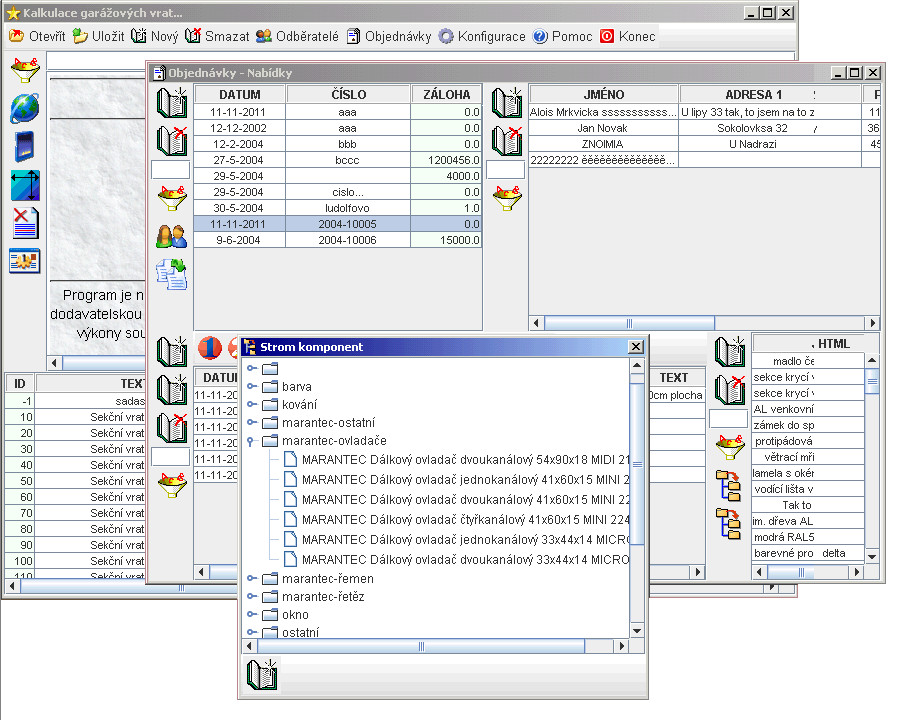Click the horizontal scrollbar thumb in Strom komponent

coord(421,646)
